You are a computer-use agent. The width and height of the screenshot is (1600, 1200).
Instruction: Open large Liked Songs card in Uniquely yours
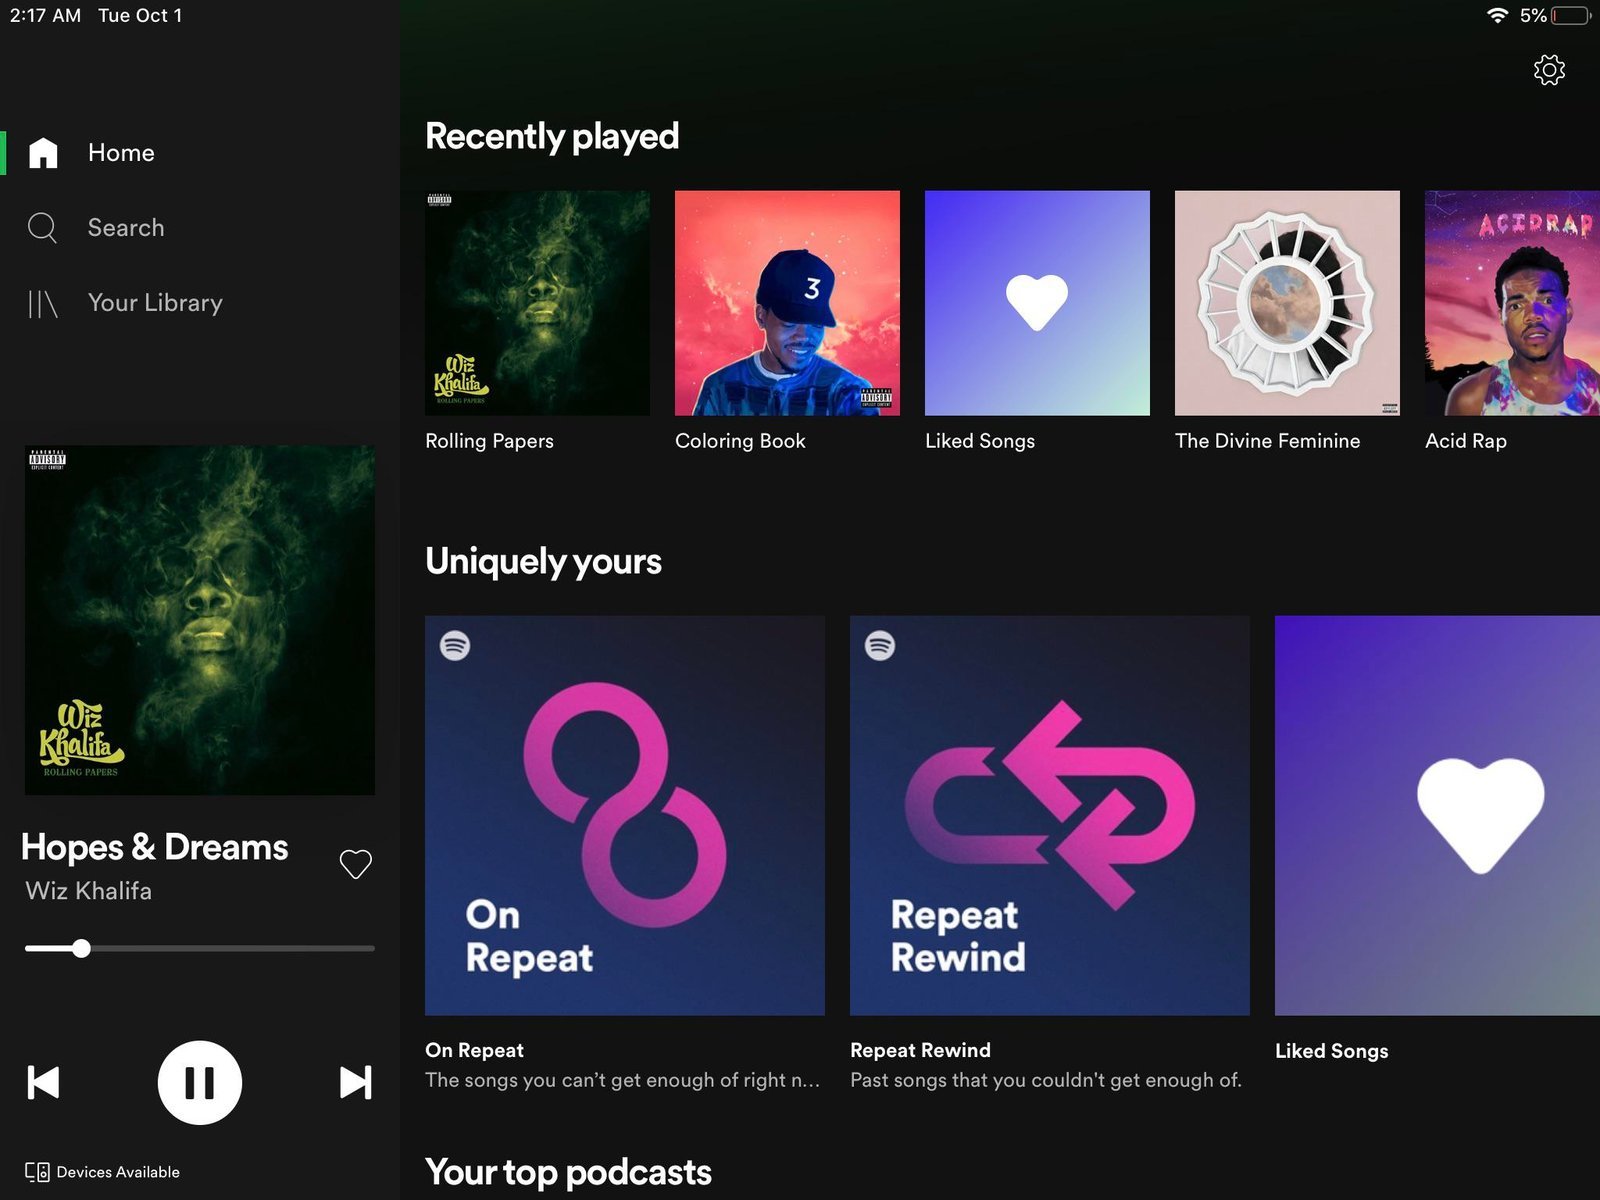(1437, 815)
